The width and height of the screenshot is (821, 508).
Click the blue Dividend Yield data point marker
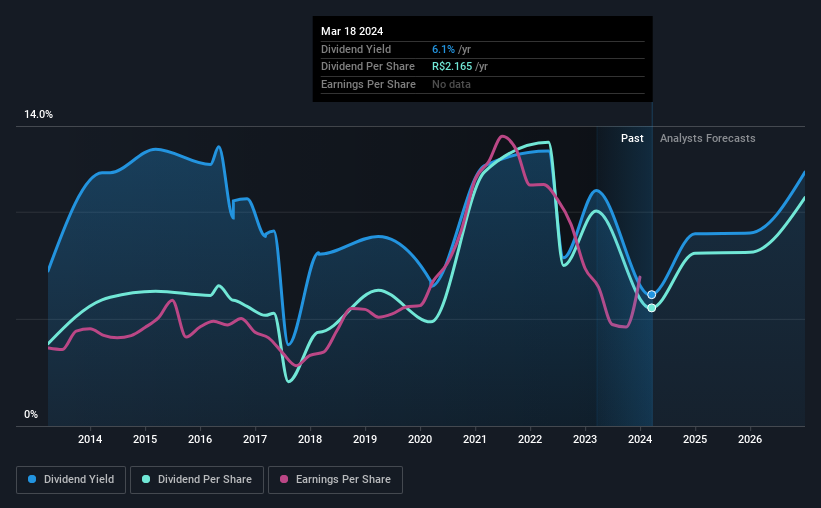[x=651, y=295]
